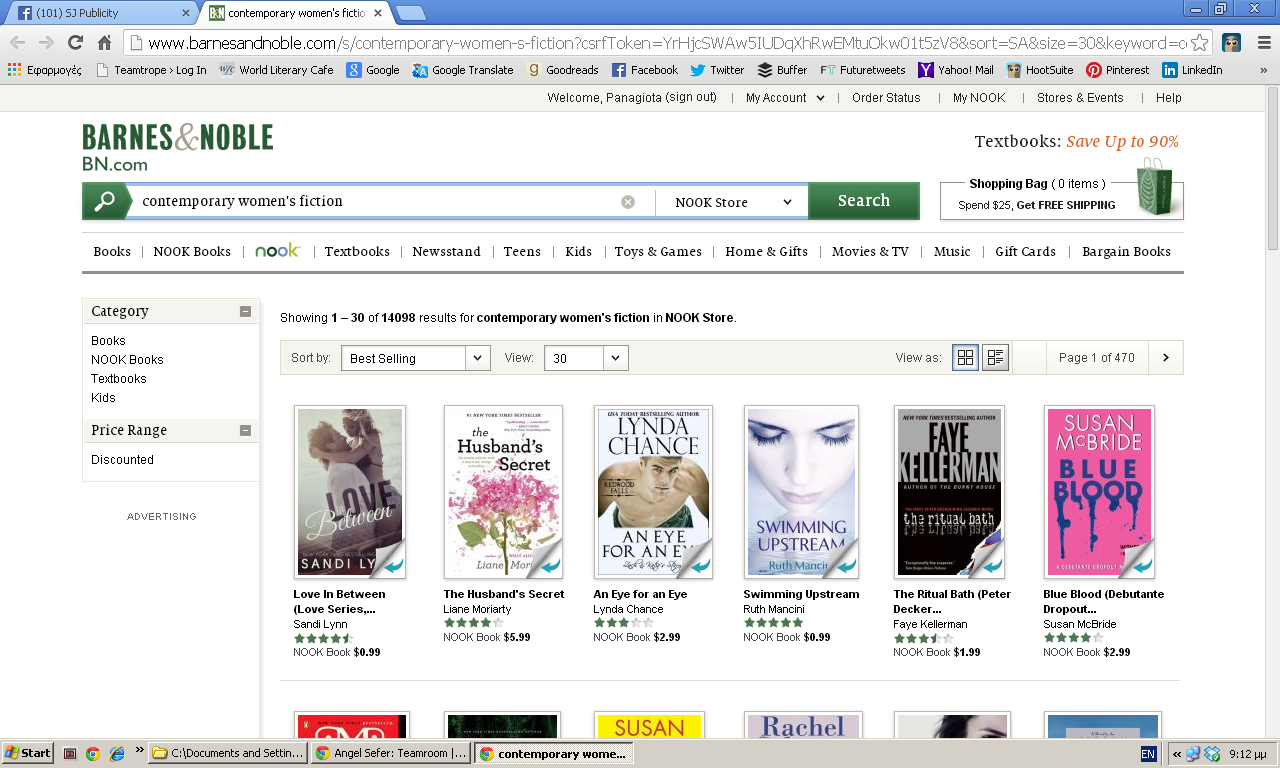Viewport: 1280px width, 768px height.
Task: Open the shopping bag icon
Action: (x=1154, y=185)
